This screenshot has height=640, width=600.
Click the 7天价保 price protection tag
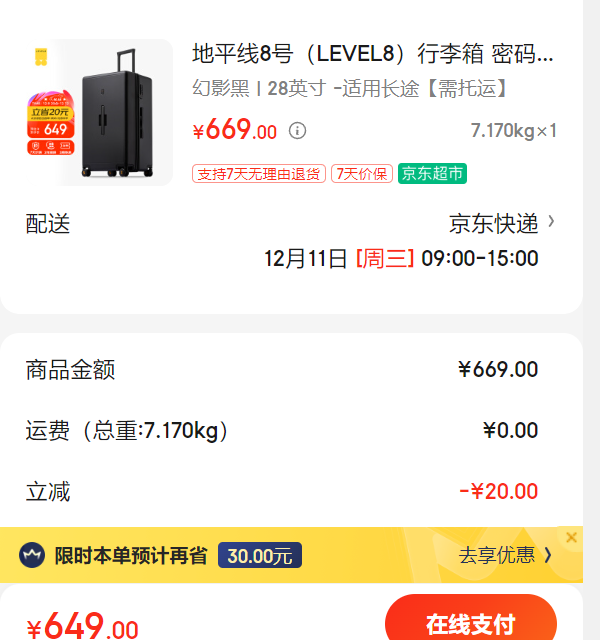(362, 174)
